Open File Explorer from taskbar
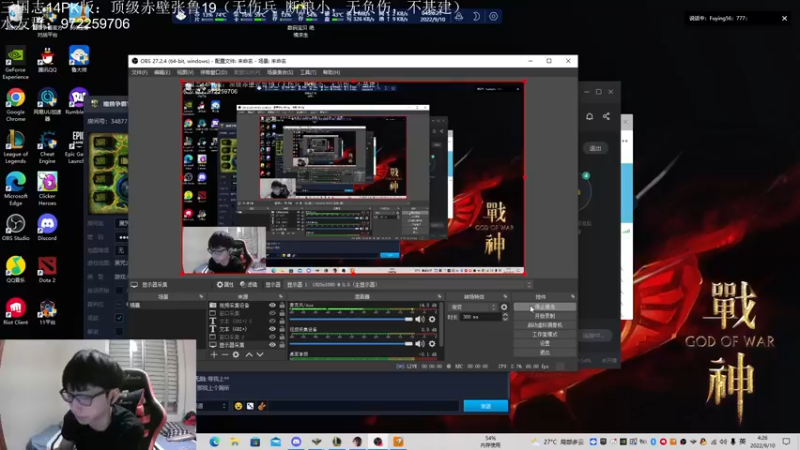This screenshot has width=800, height=450. [x=235, y=442]
